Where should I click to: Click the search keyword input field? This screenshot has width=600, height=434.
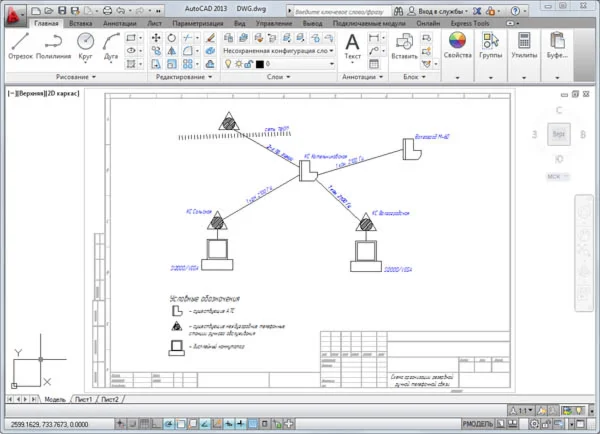click(341, 11)
